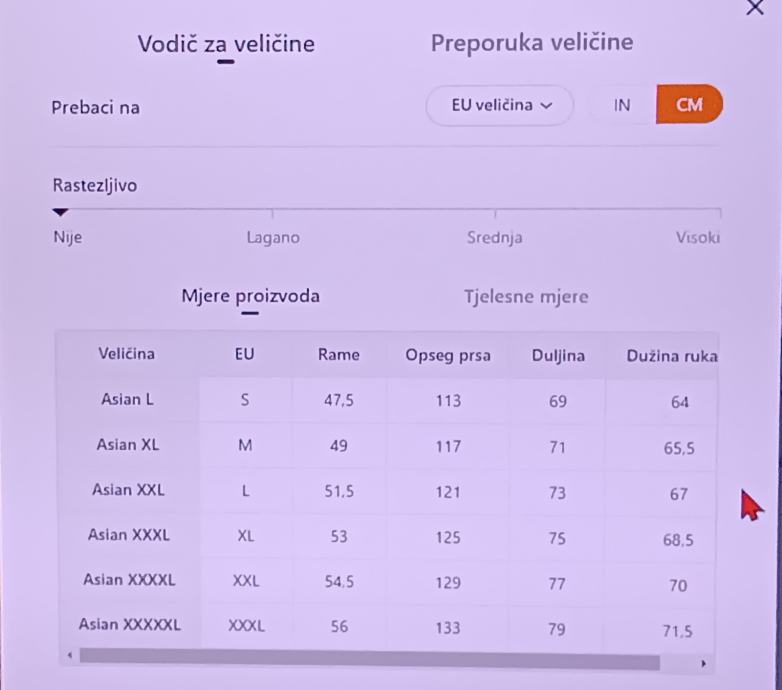Screen dimensions: 782x690
Task: Select the Asian L size row
Action: coord(127,400)
